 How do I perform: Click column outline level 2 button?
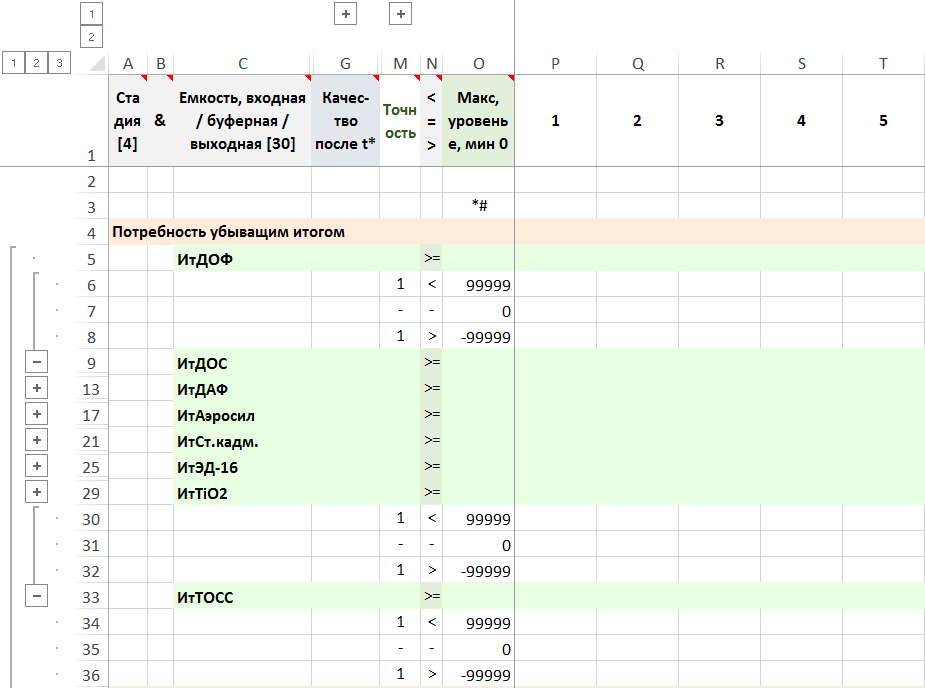click(x=92, y=37)
